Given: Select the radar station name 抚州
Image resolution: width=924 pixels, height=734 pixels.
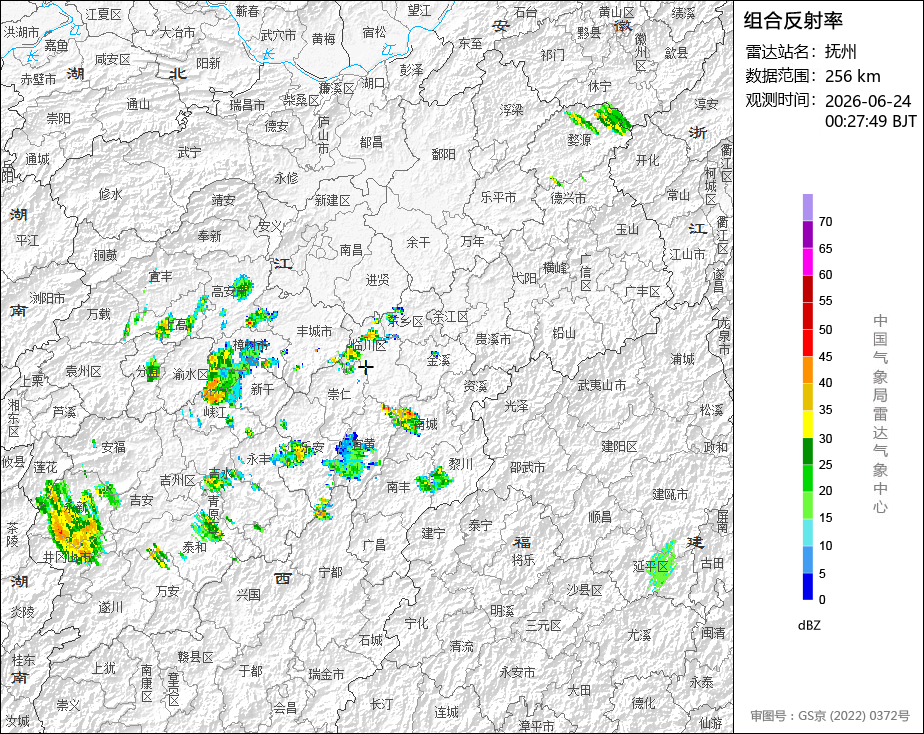Looking at the screenshot, I should pos(840,52).
